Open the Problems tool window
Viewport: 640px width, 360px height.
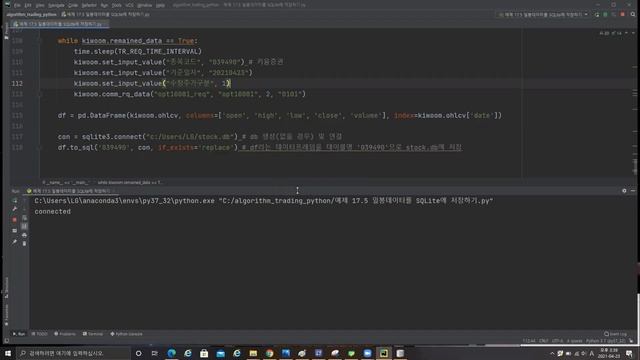coord(65,334)
